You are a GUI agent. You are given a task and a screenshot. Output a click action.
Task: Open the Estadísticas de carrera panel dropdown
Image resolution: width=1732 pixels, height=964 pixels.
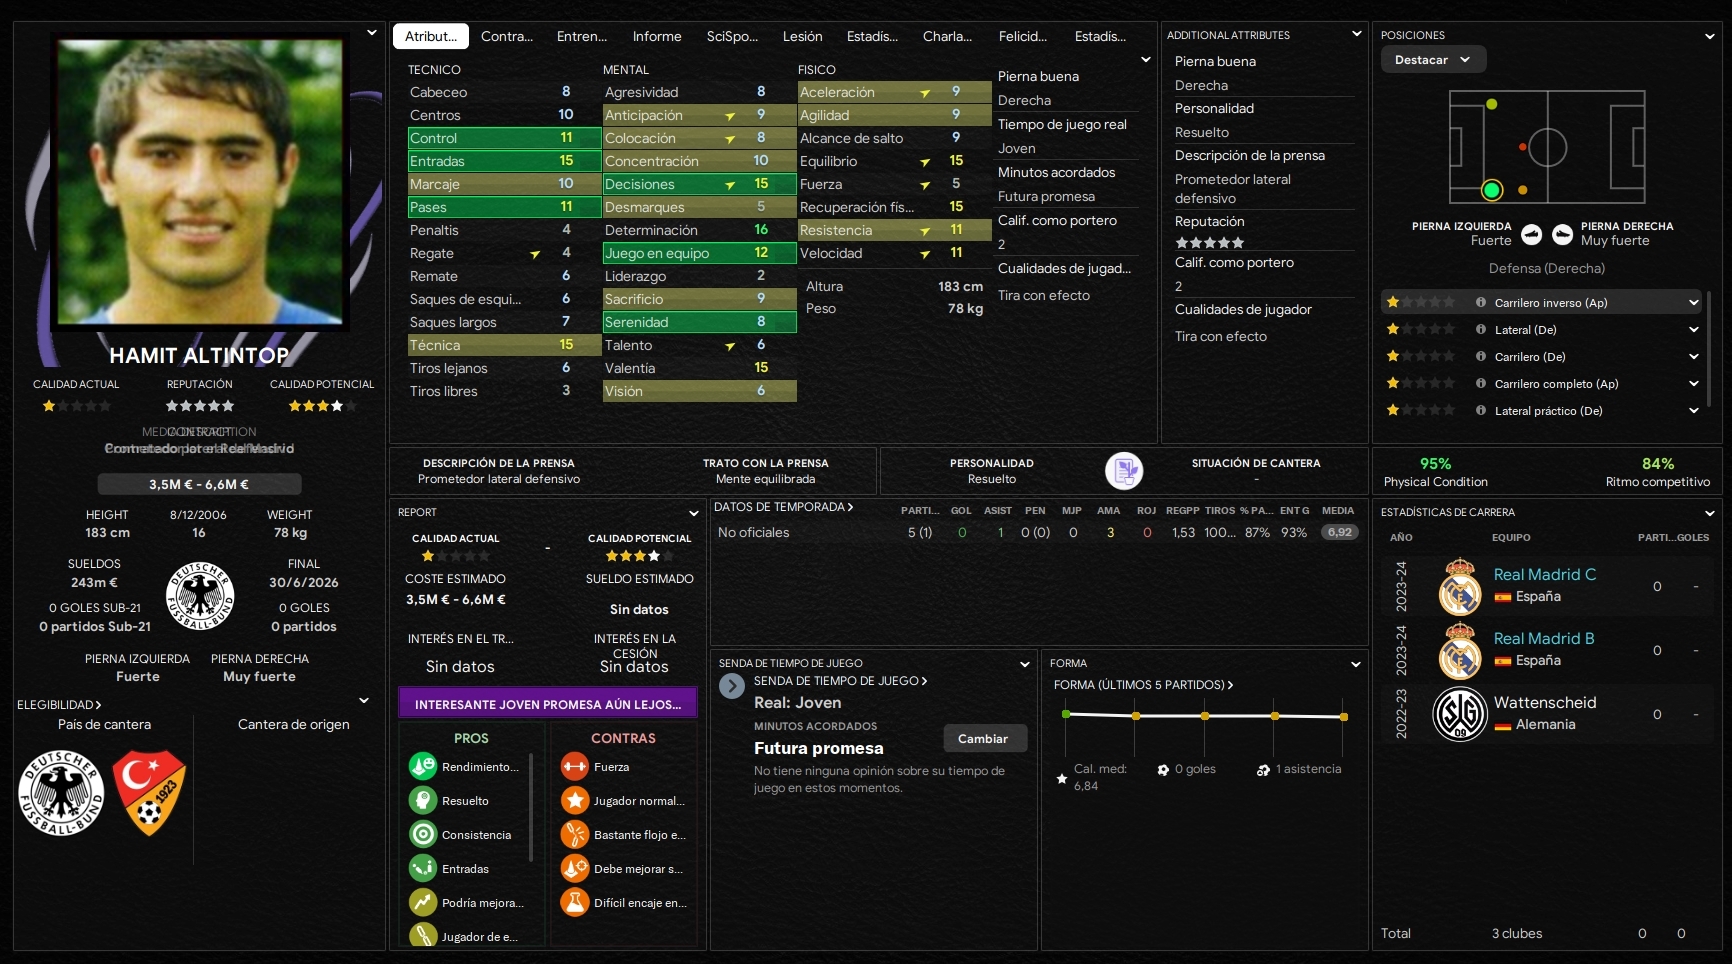click(x=1709, y=513)
